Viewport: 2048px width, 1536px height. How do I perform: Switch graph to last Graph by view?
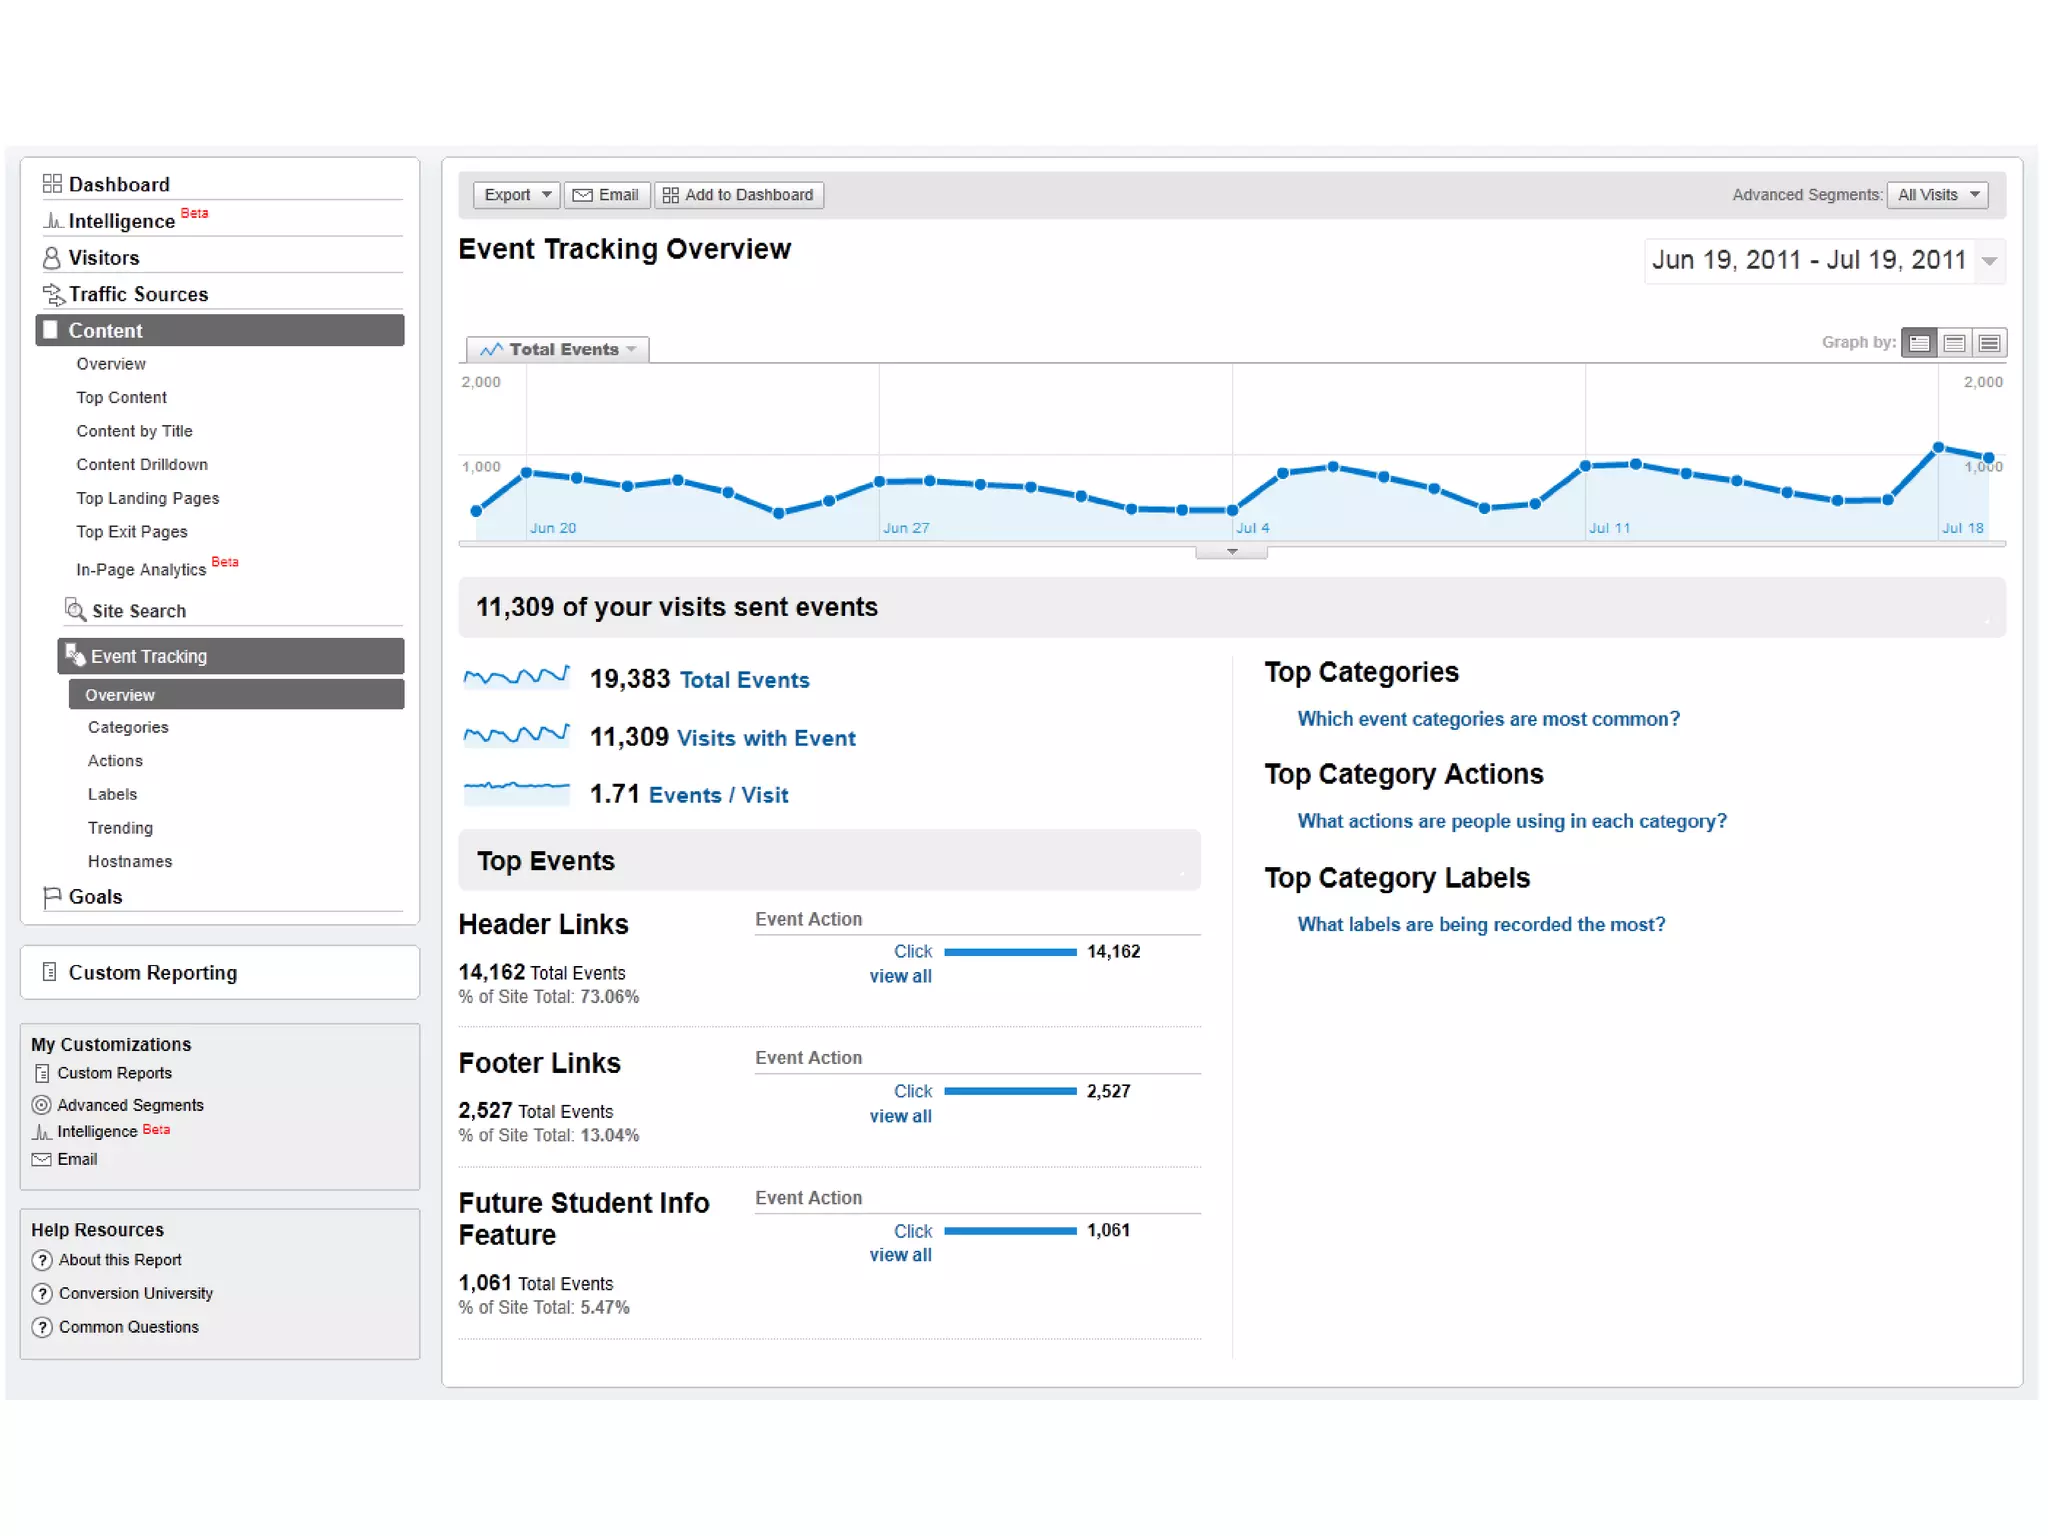click(1989, 343)
